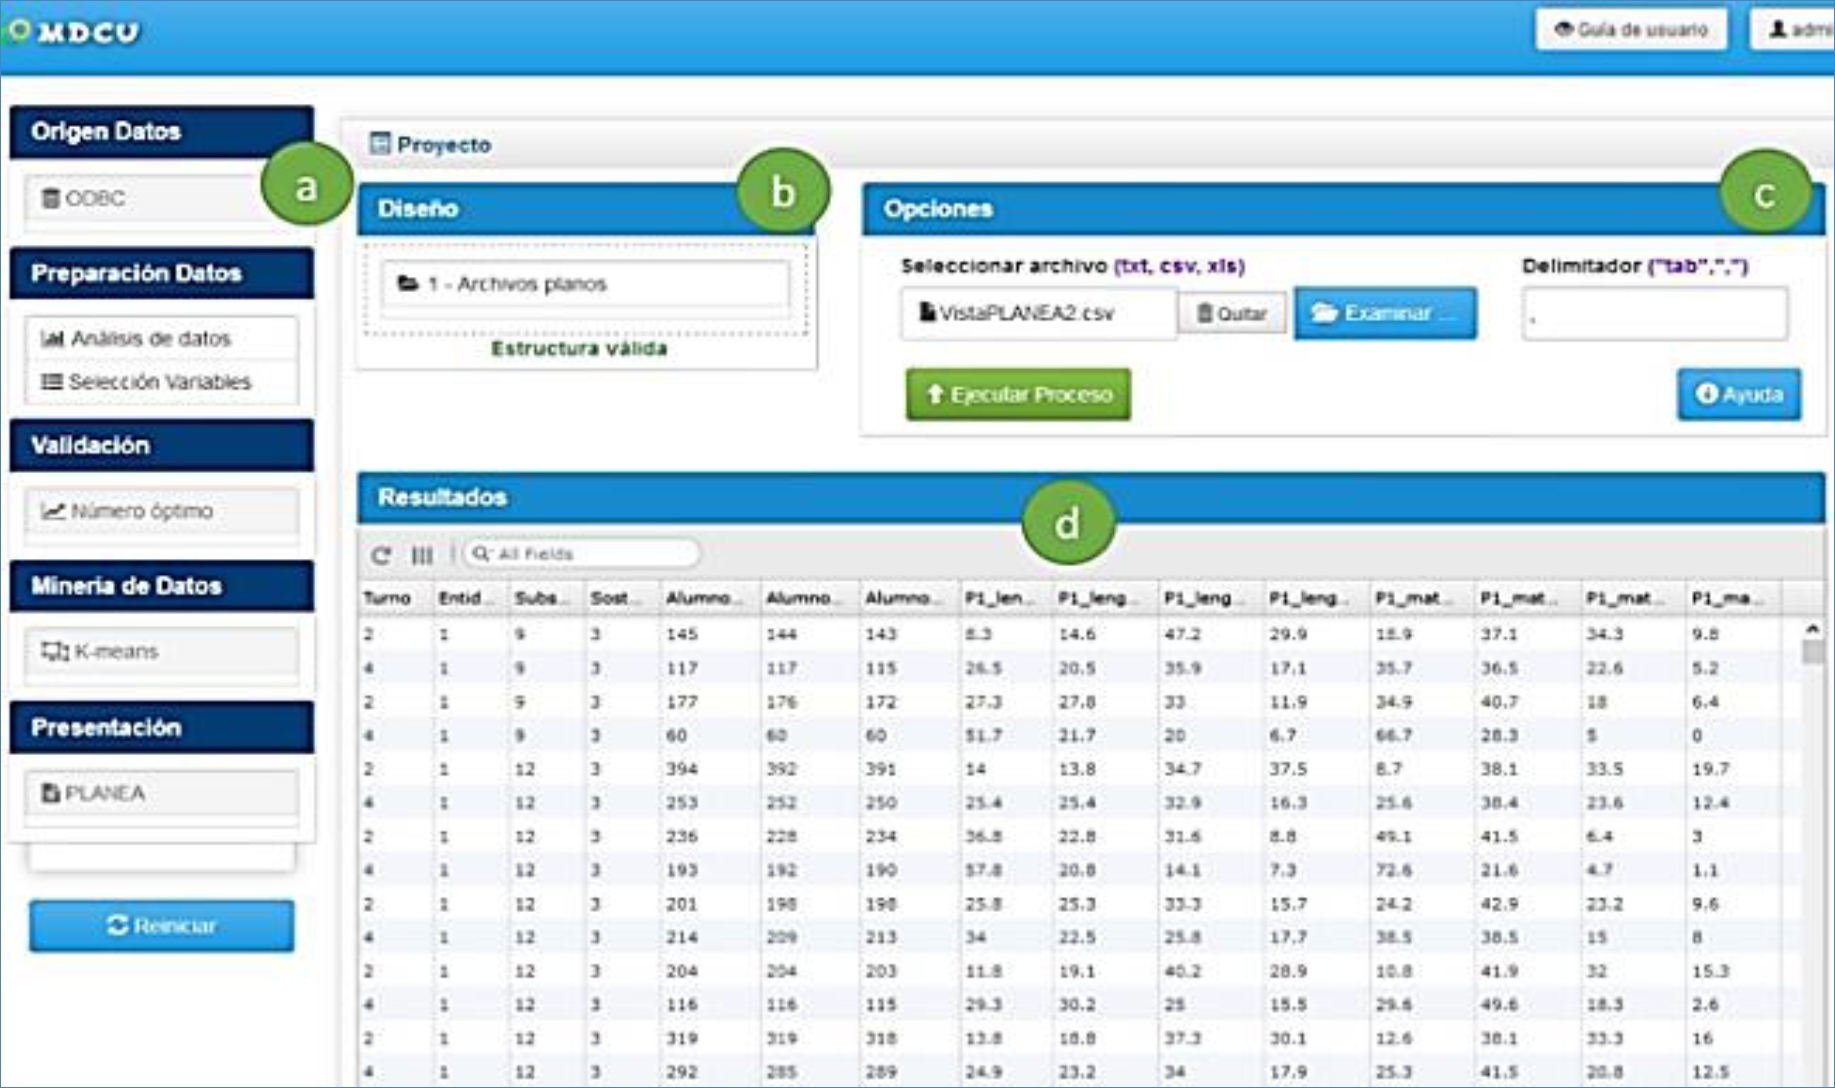Open the column chooser icon in Resultados
The height and width of the screenshot is (1088, 1835).
point(423,555)
